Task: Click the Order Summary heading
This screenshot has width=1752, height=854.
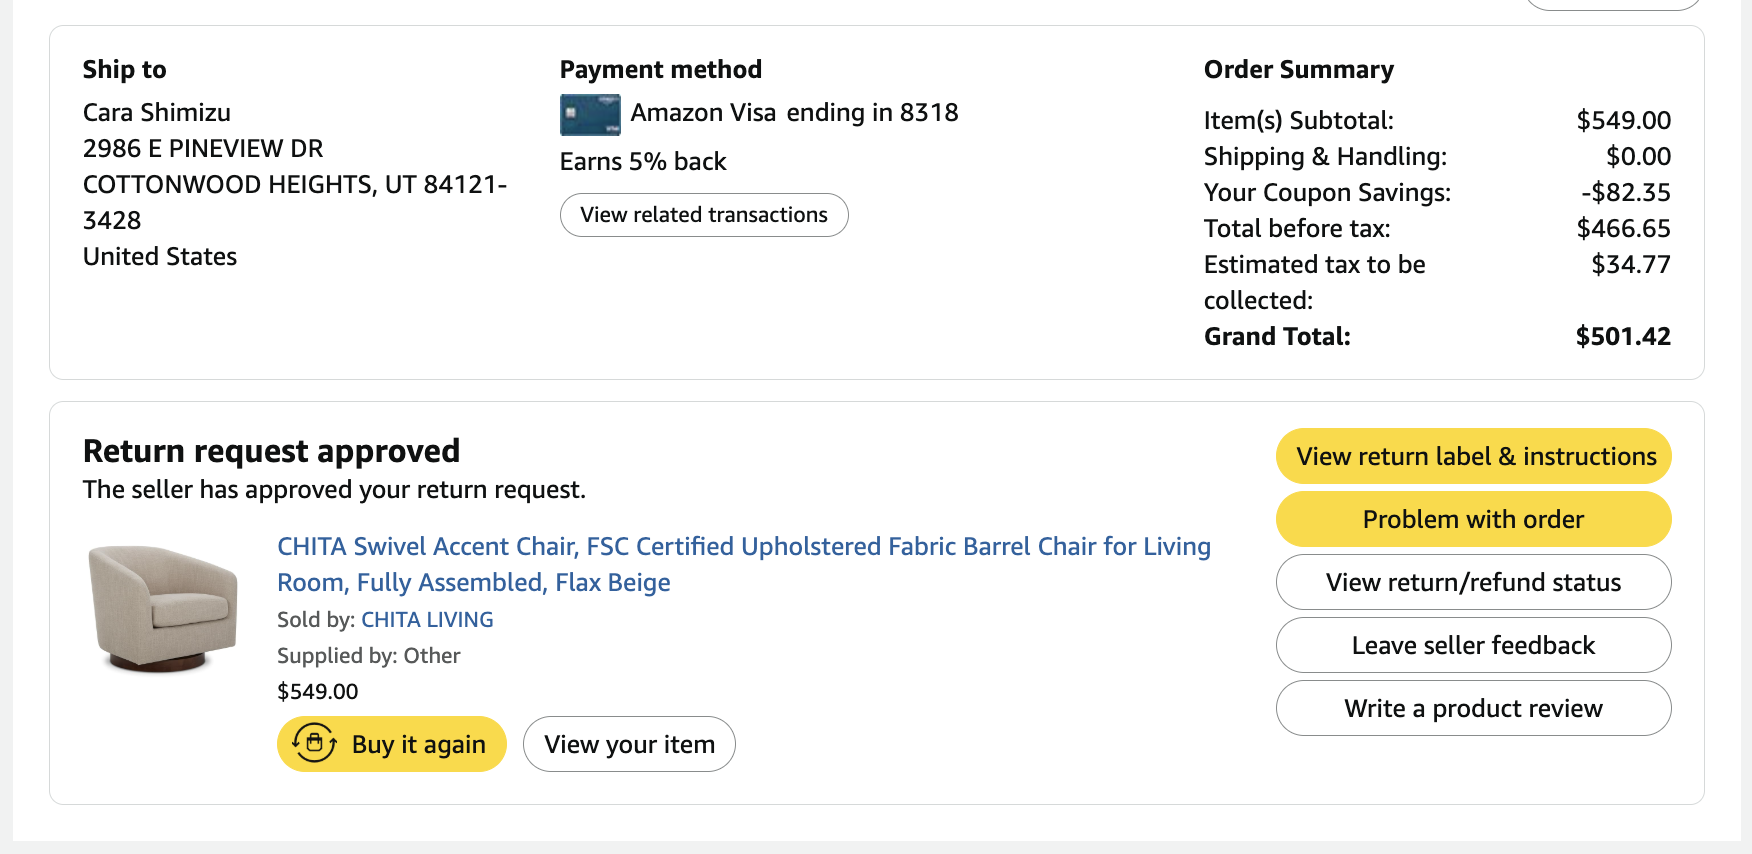Action: pyautogui.click(x=1298, y=69)
